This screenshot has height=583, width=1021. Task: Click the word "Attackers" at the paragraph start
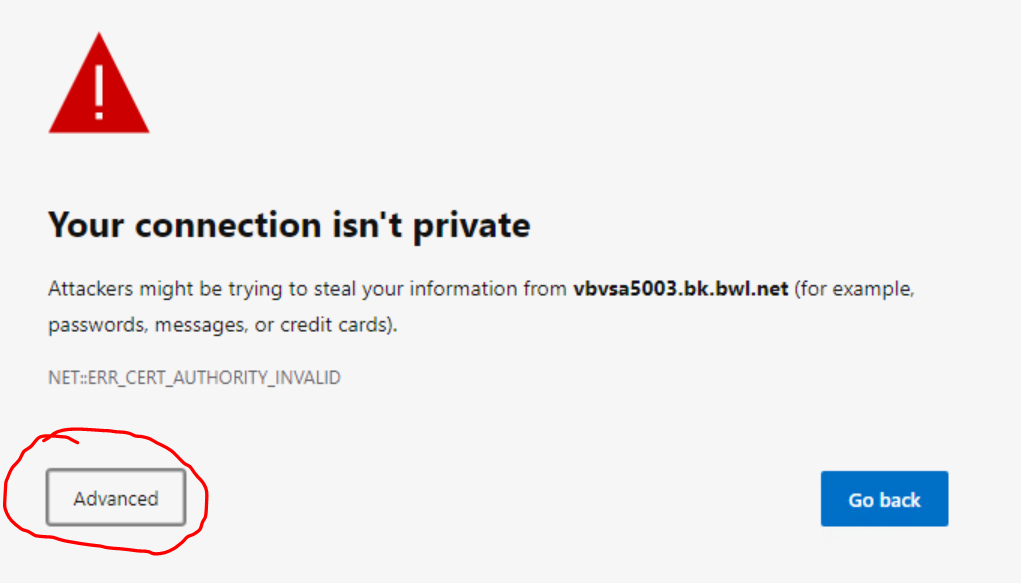pyautogui.click(x=91, y=289)
